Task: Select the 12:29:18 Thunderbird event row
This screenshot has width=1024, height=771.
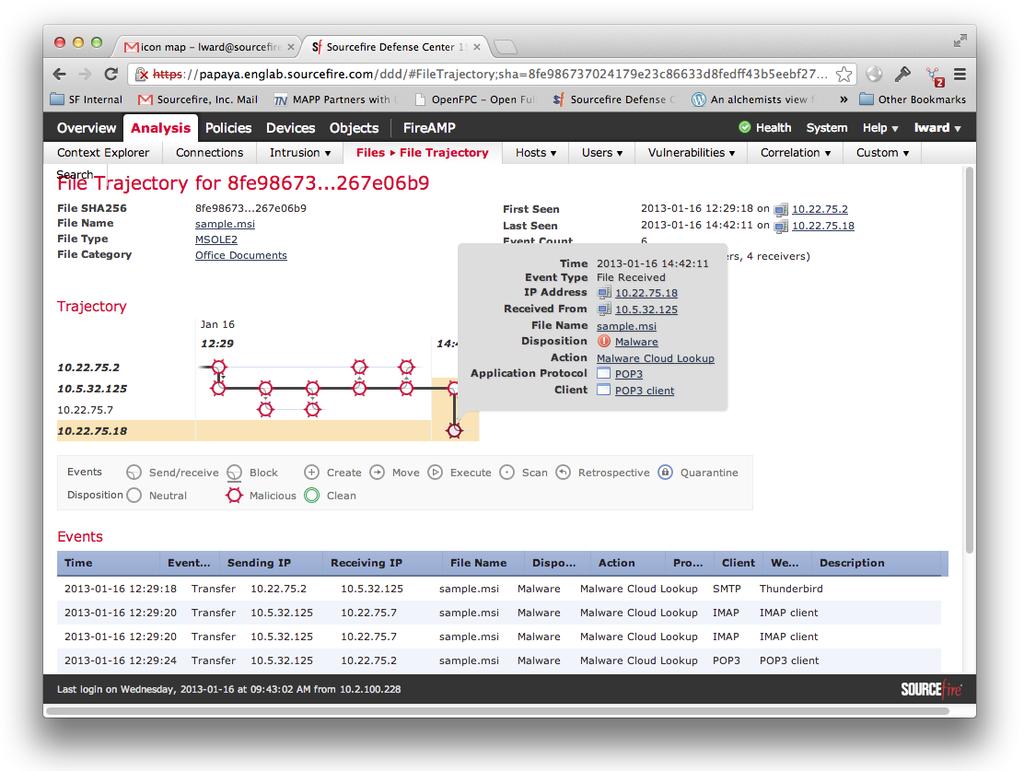Action: point(499,589)
